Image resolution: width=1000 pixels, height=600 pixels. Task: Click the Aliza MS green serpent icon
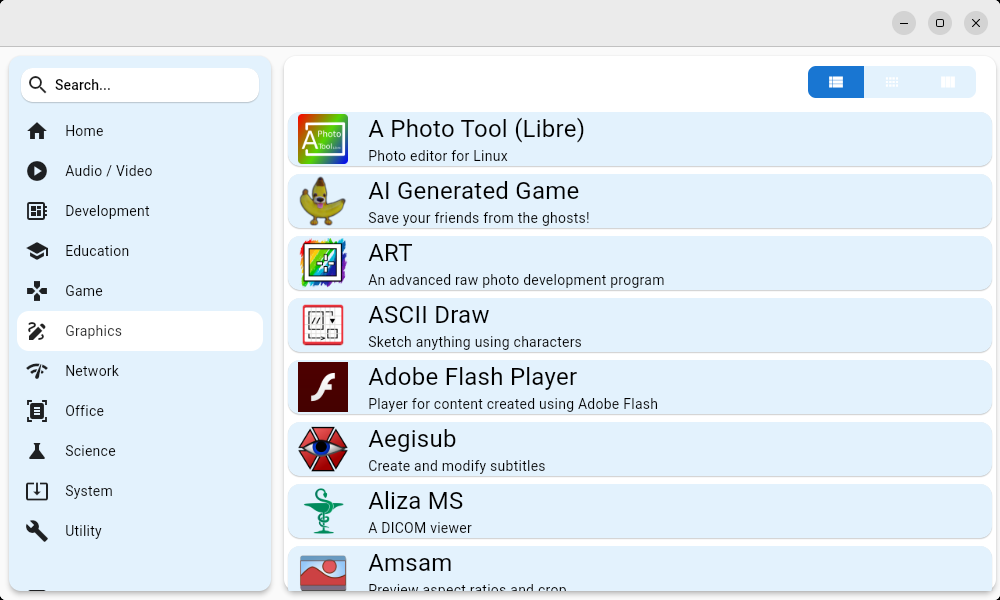click(323, 511)
